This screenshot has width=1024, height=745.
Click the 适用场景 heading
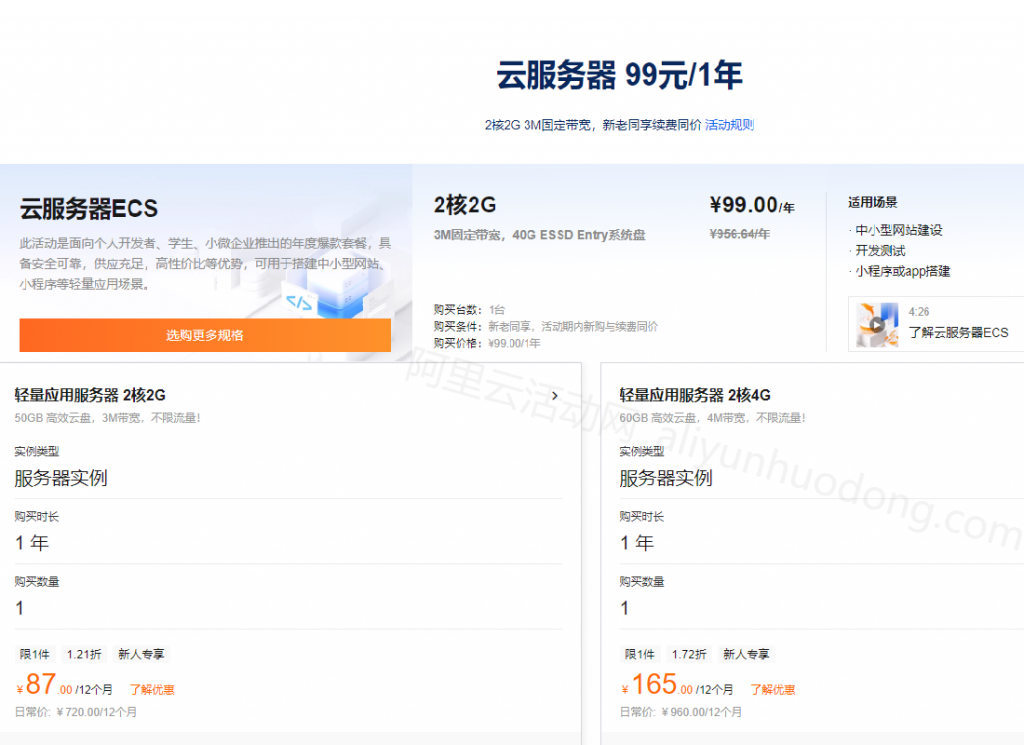pyautogui.click(x=872, y=202)
